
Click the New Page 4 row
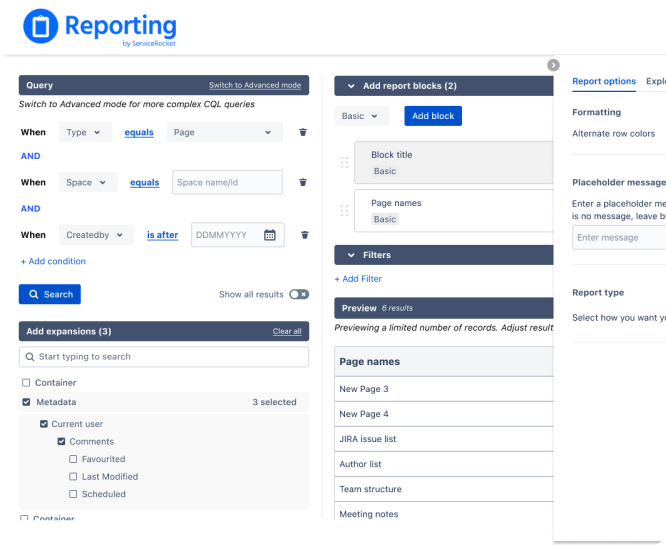pos(444,414)
